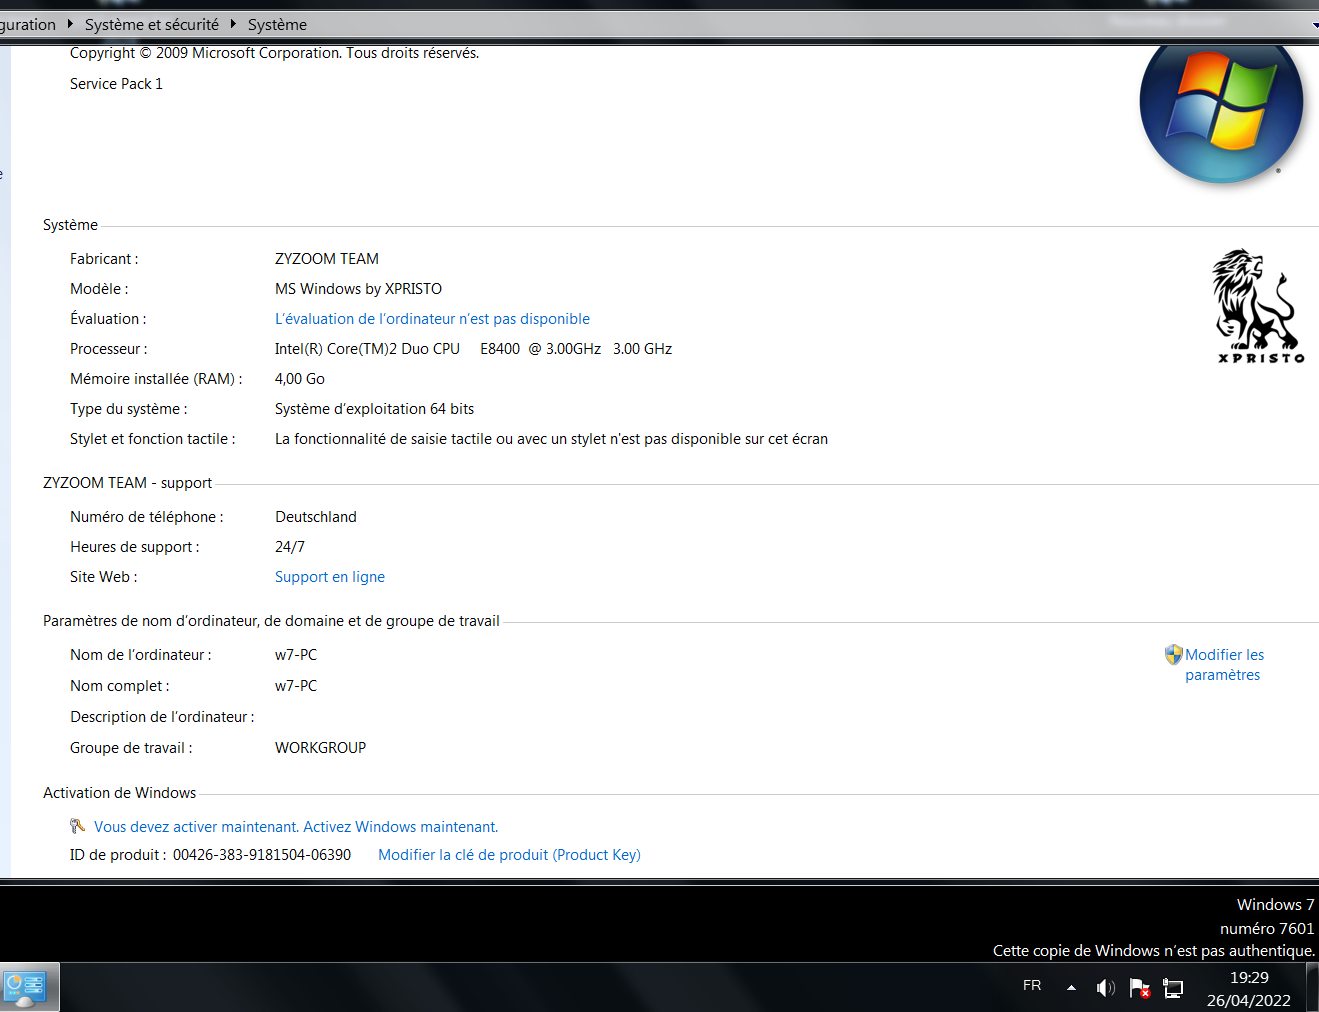Screen dimensions: 1319x1012
Task: Click the Fabricant label
Action: [104, 259]
